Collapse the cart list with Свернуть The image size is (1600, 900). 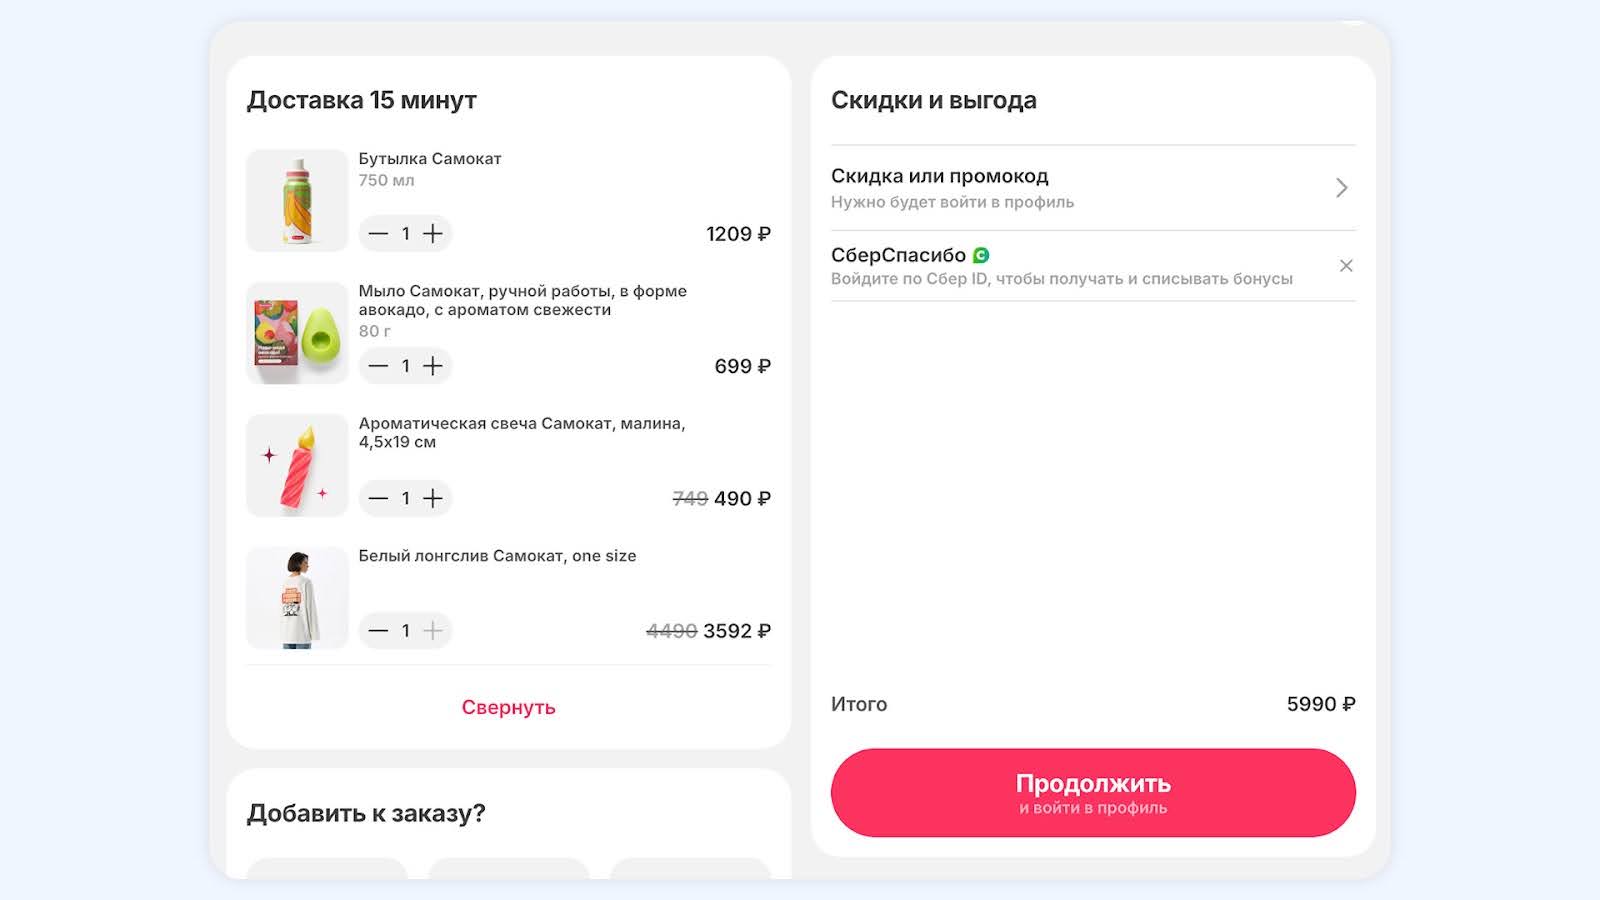coord(508,707)
